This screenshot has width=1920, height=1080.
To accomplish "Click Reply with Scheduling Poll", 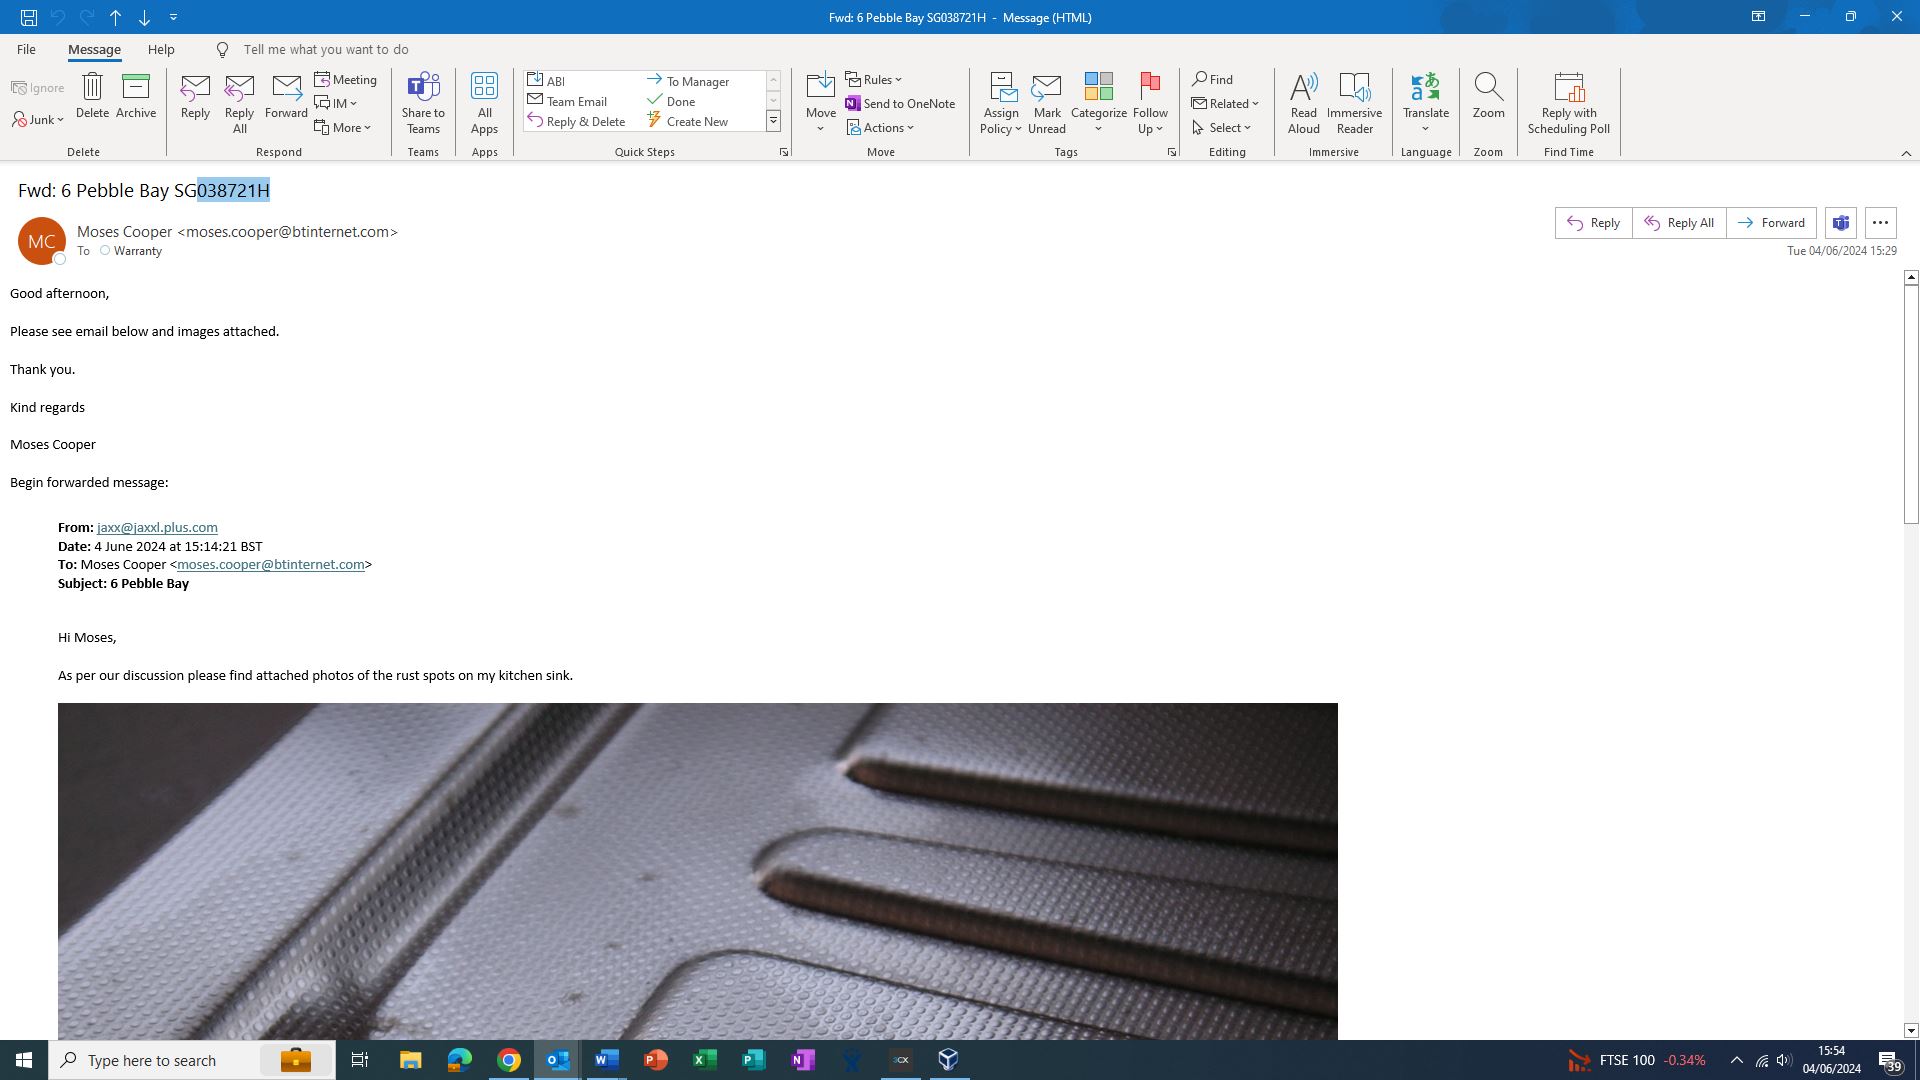I will click(x=1568, y=102).
